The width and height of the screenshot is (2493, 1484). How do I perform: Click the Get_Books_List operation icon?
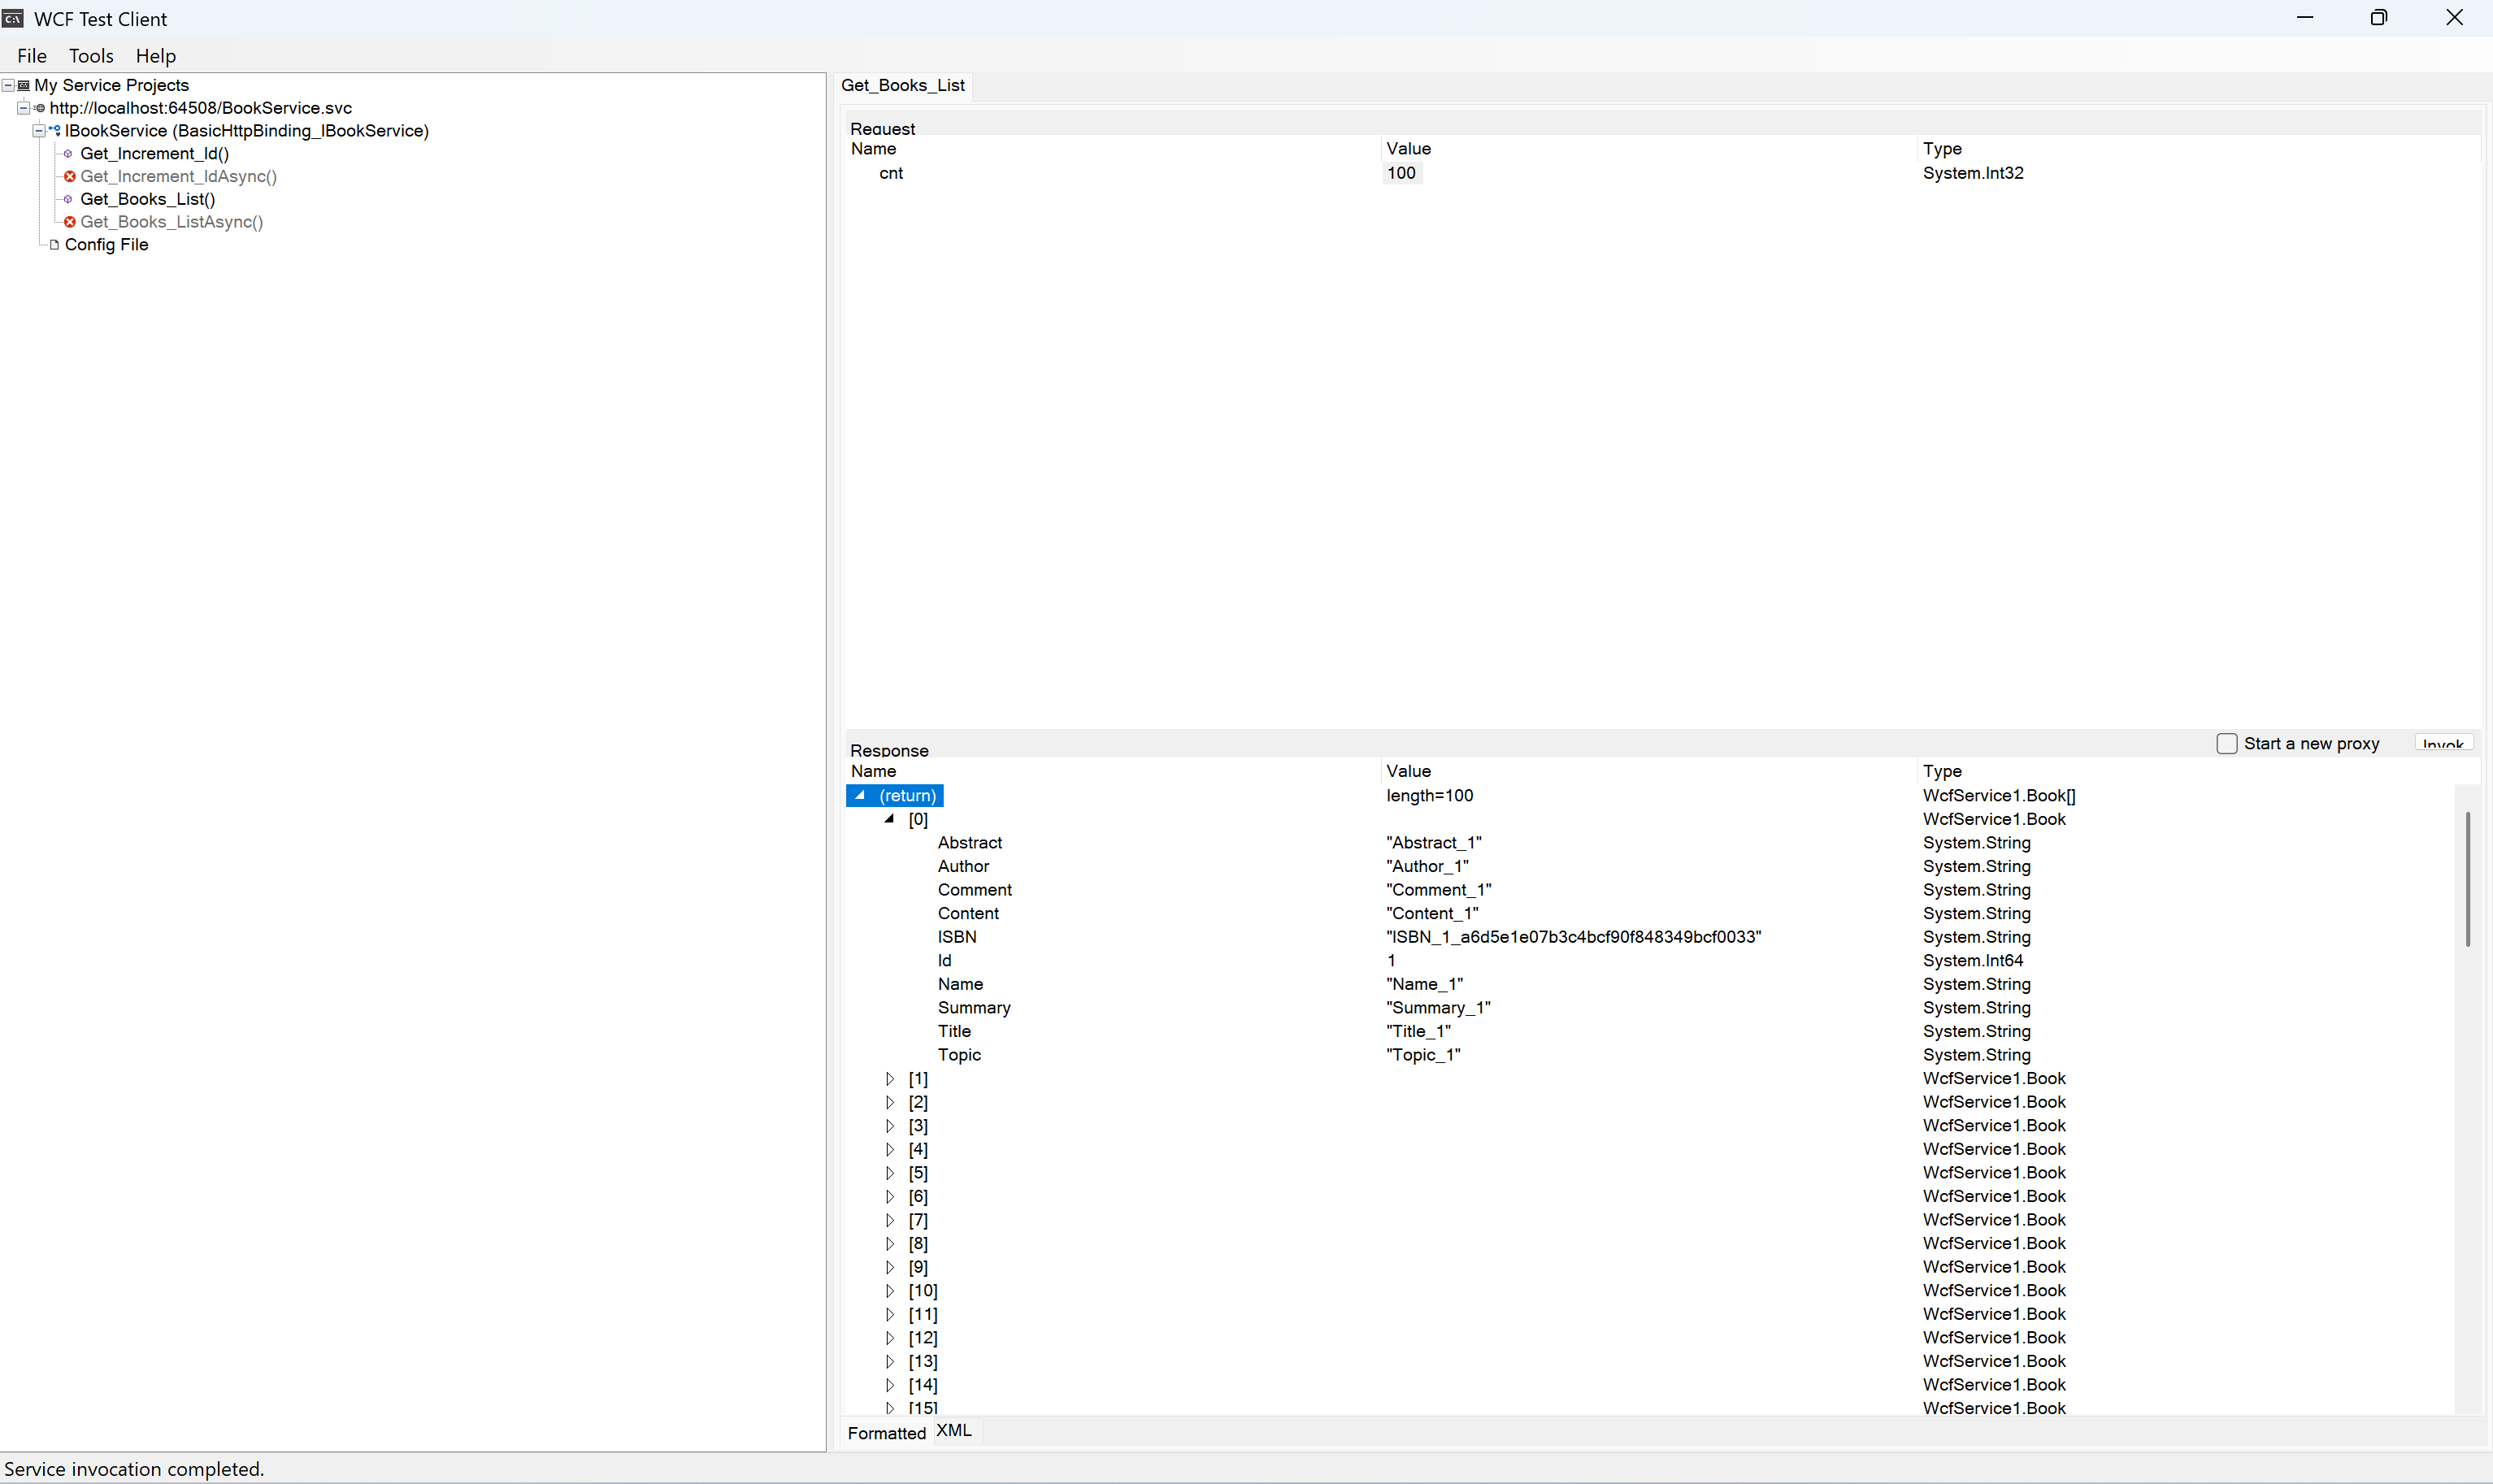pos(68,200)
